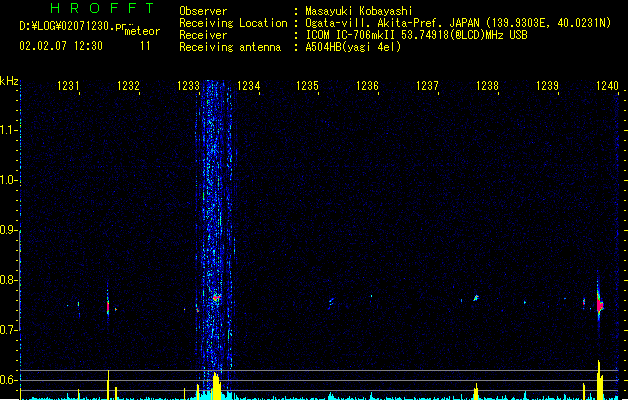Click the 1238 time axis marker
629x400 pixels.
click(x=487, y=85)
